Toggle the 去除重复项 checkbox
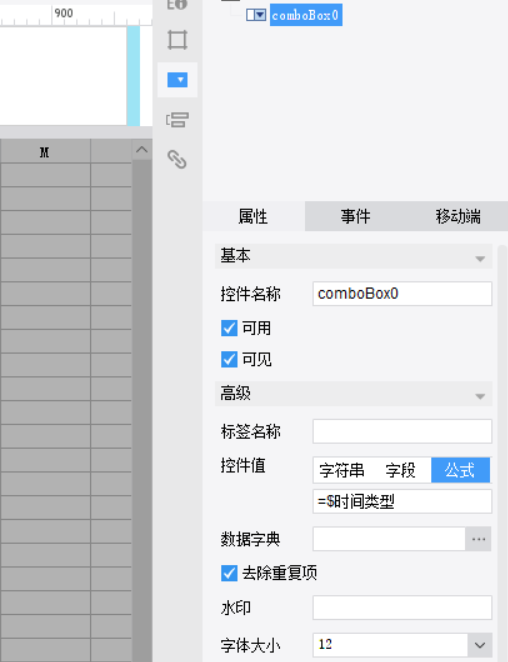Image resolution: width=508 pixels, height=662 pixels. coord(229,573)
